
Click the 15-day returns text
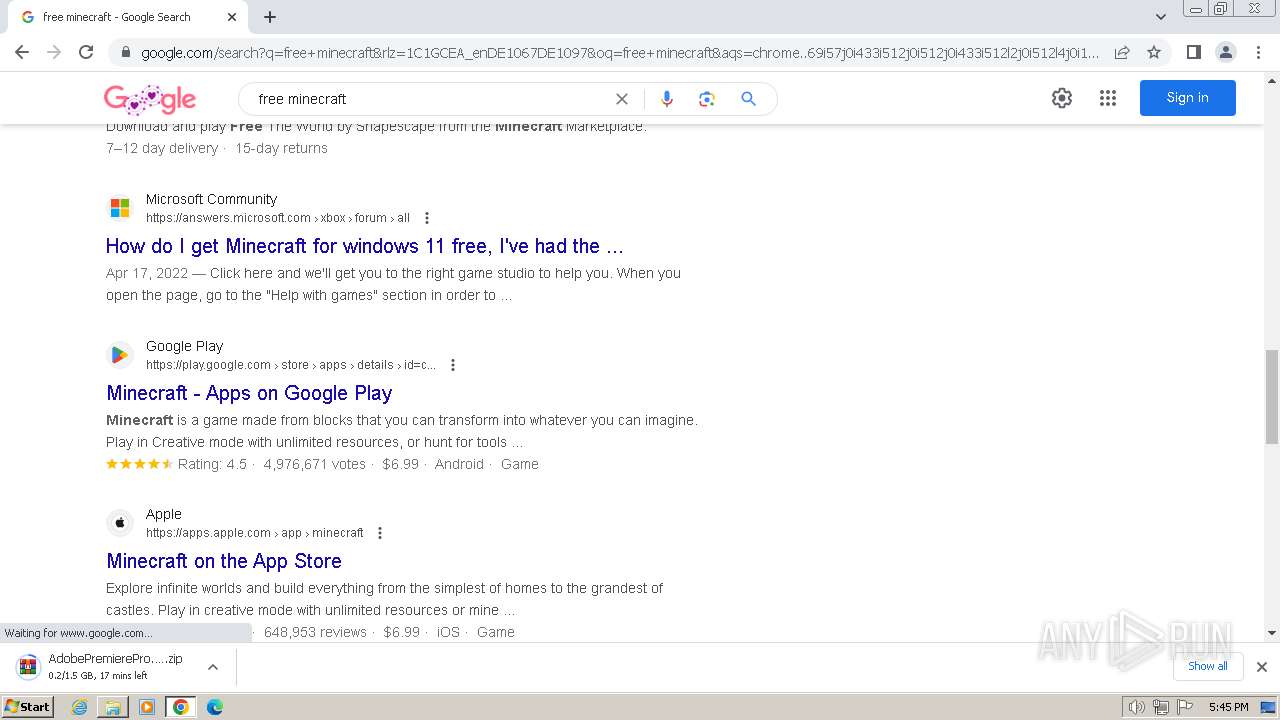tap(281, 148)
